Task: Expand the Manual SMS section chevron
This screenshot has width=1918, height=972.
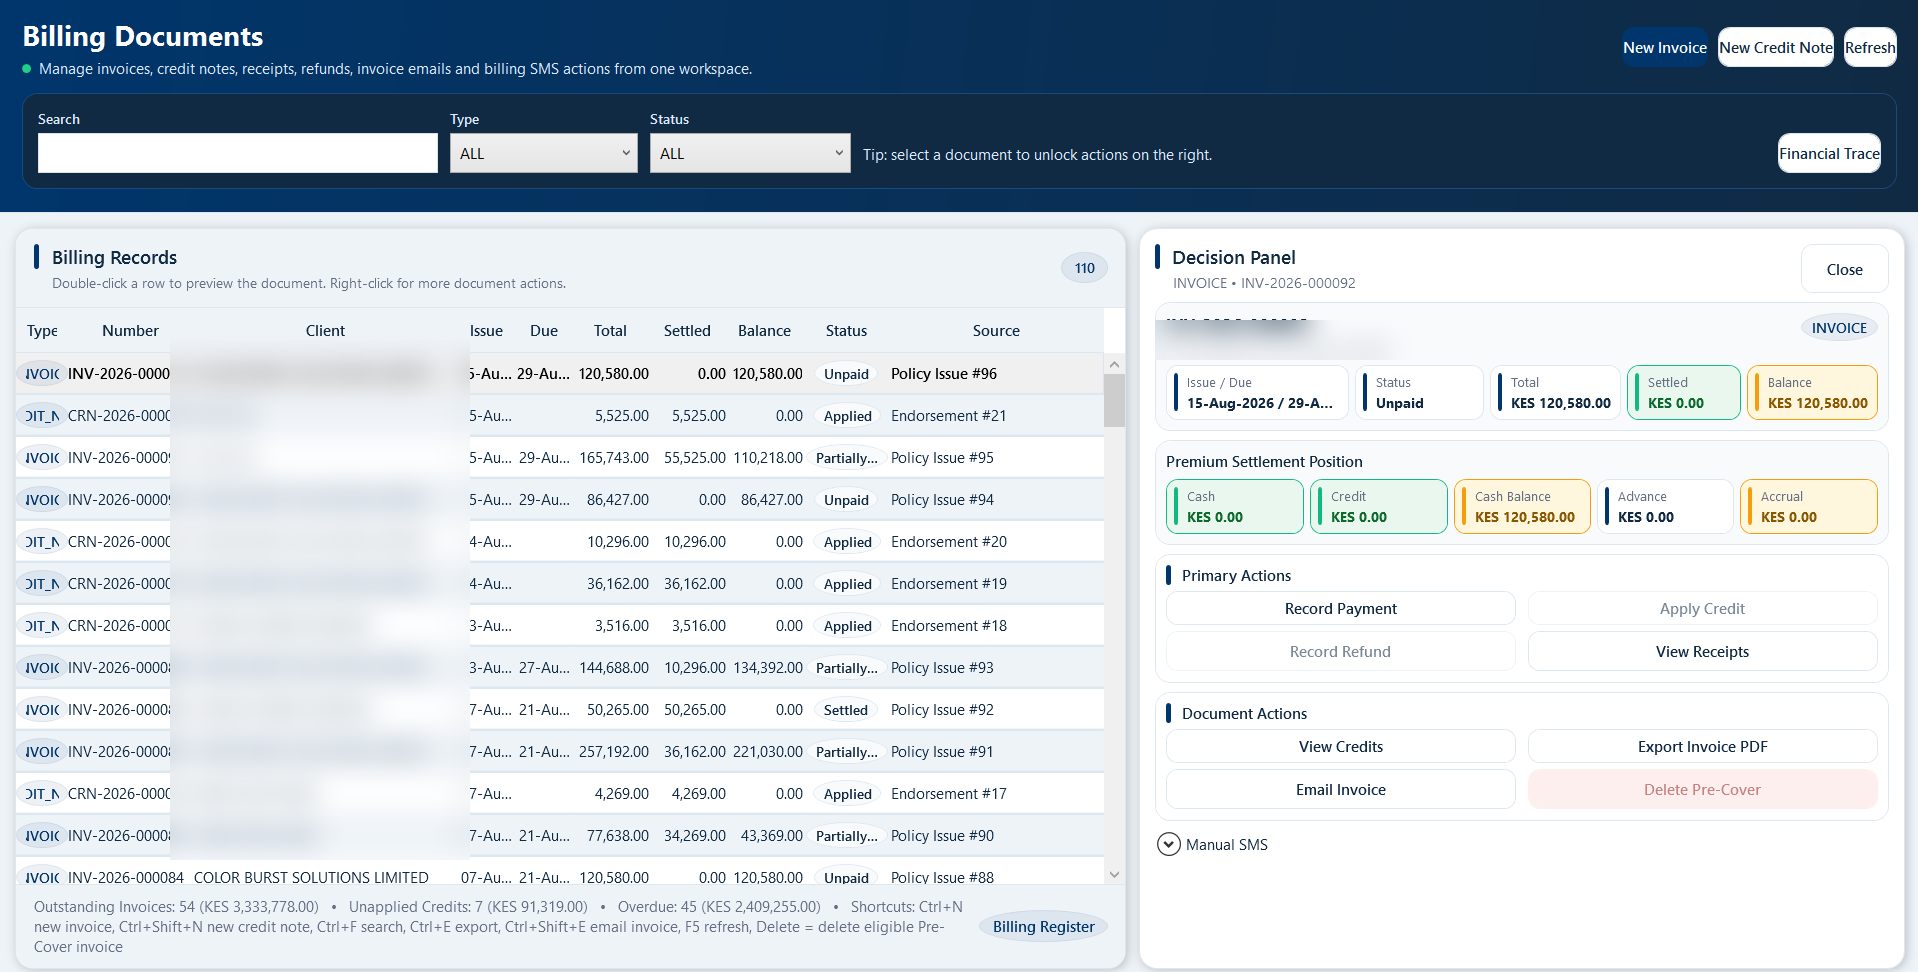Action: (1168, 844)
